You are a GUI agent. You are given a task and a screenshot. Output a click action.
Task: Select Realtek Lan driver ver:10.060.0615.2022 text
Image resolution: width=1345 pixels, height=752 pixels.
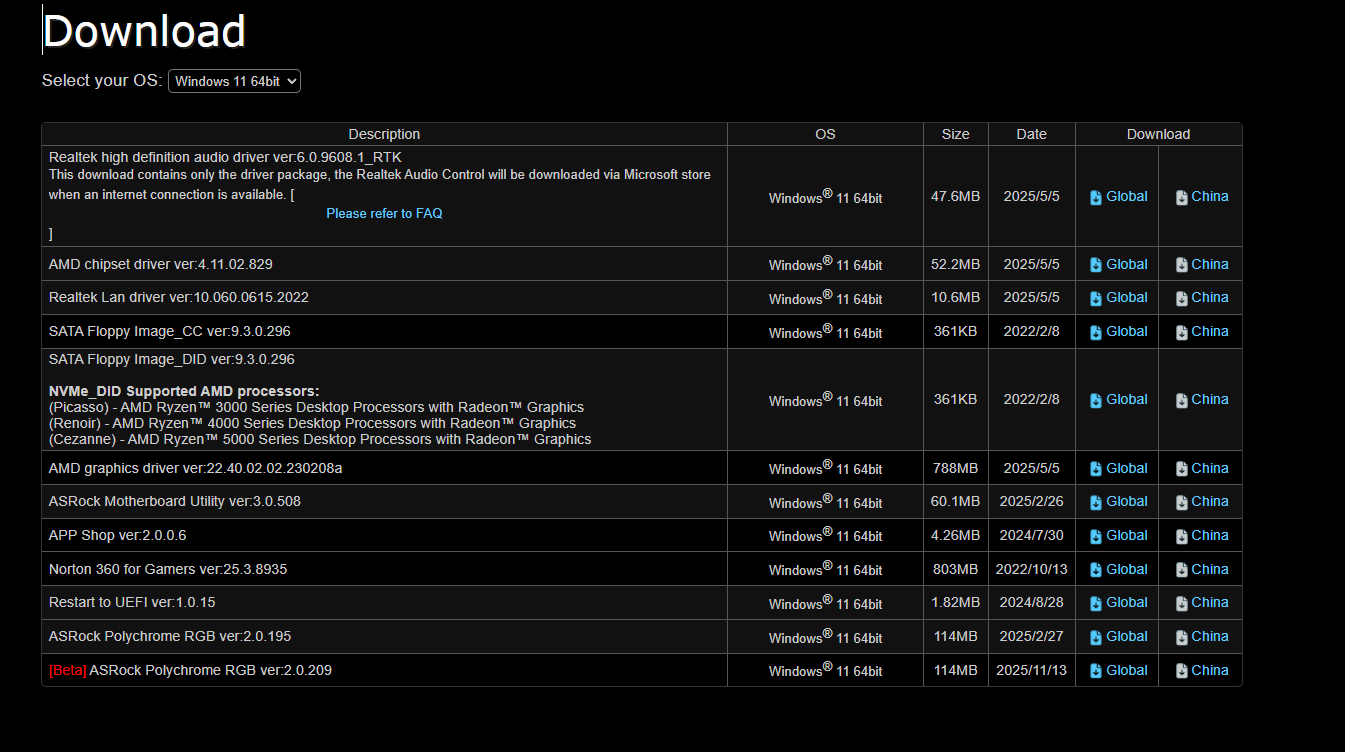(x=179, y=297)
